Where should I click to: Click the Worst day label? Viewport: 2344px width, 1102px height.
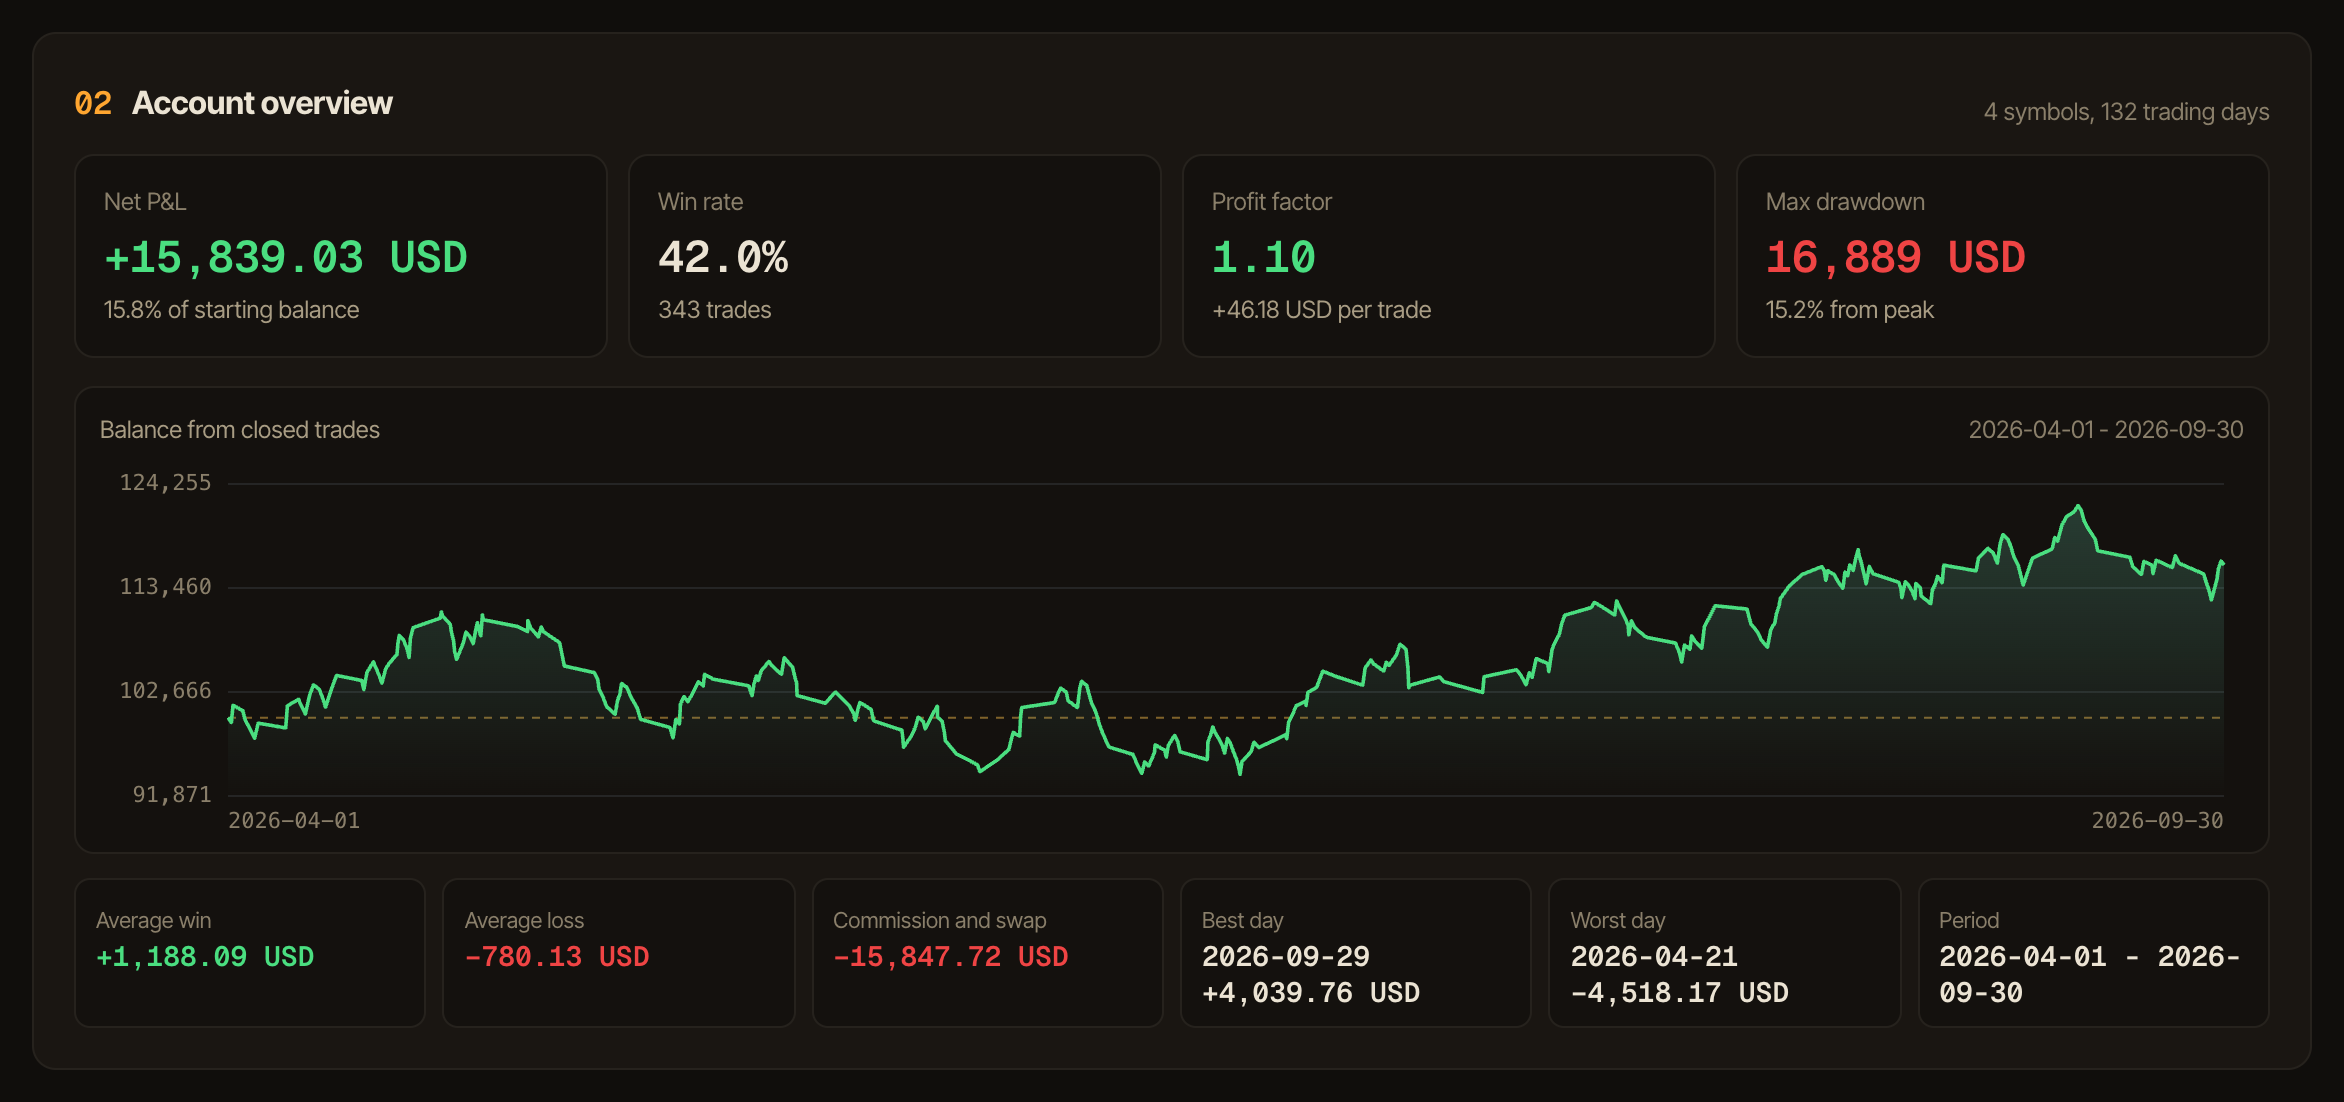click(x=1617, y=921)
